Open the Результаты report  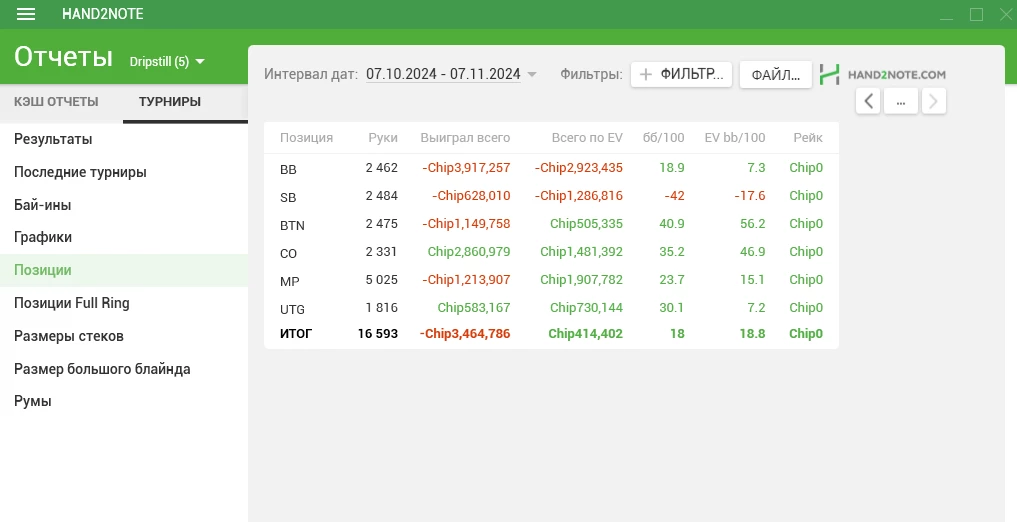pos(53,139)
